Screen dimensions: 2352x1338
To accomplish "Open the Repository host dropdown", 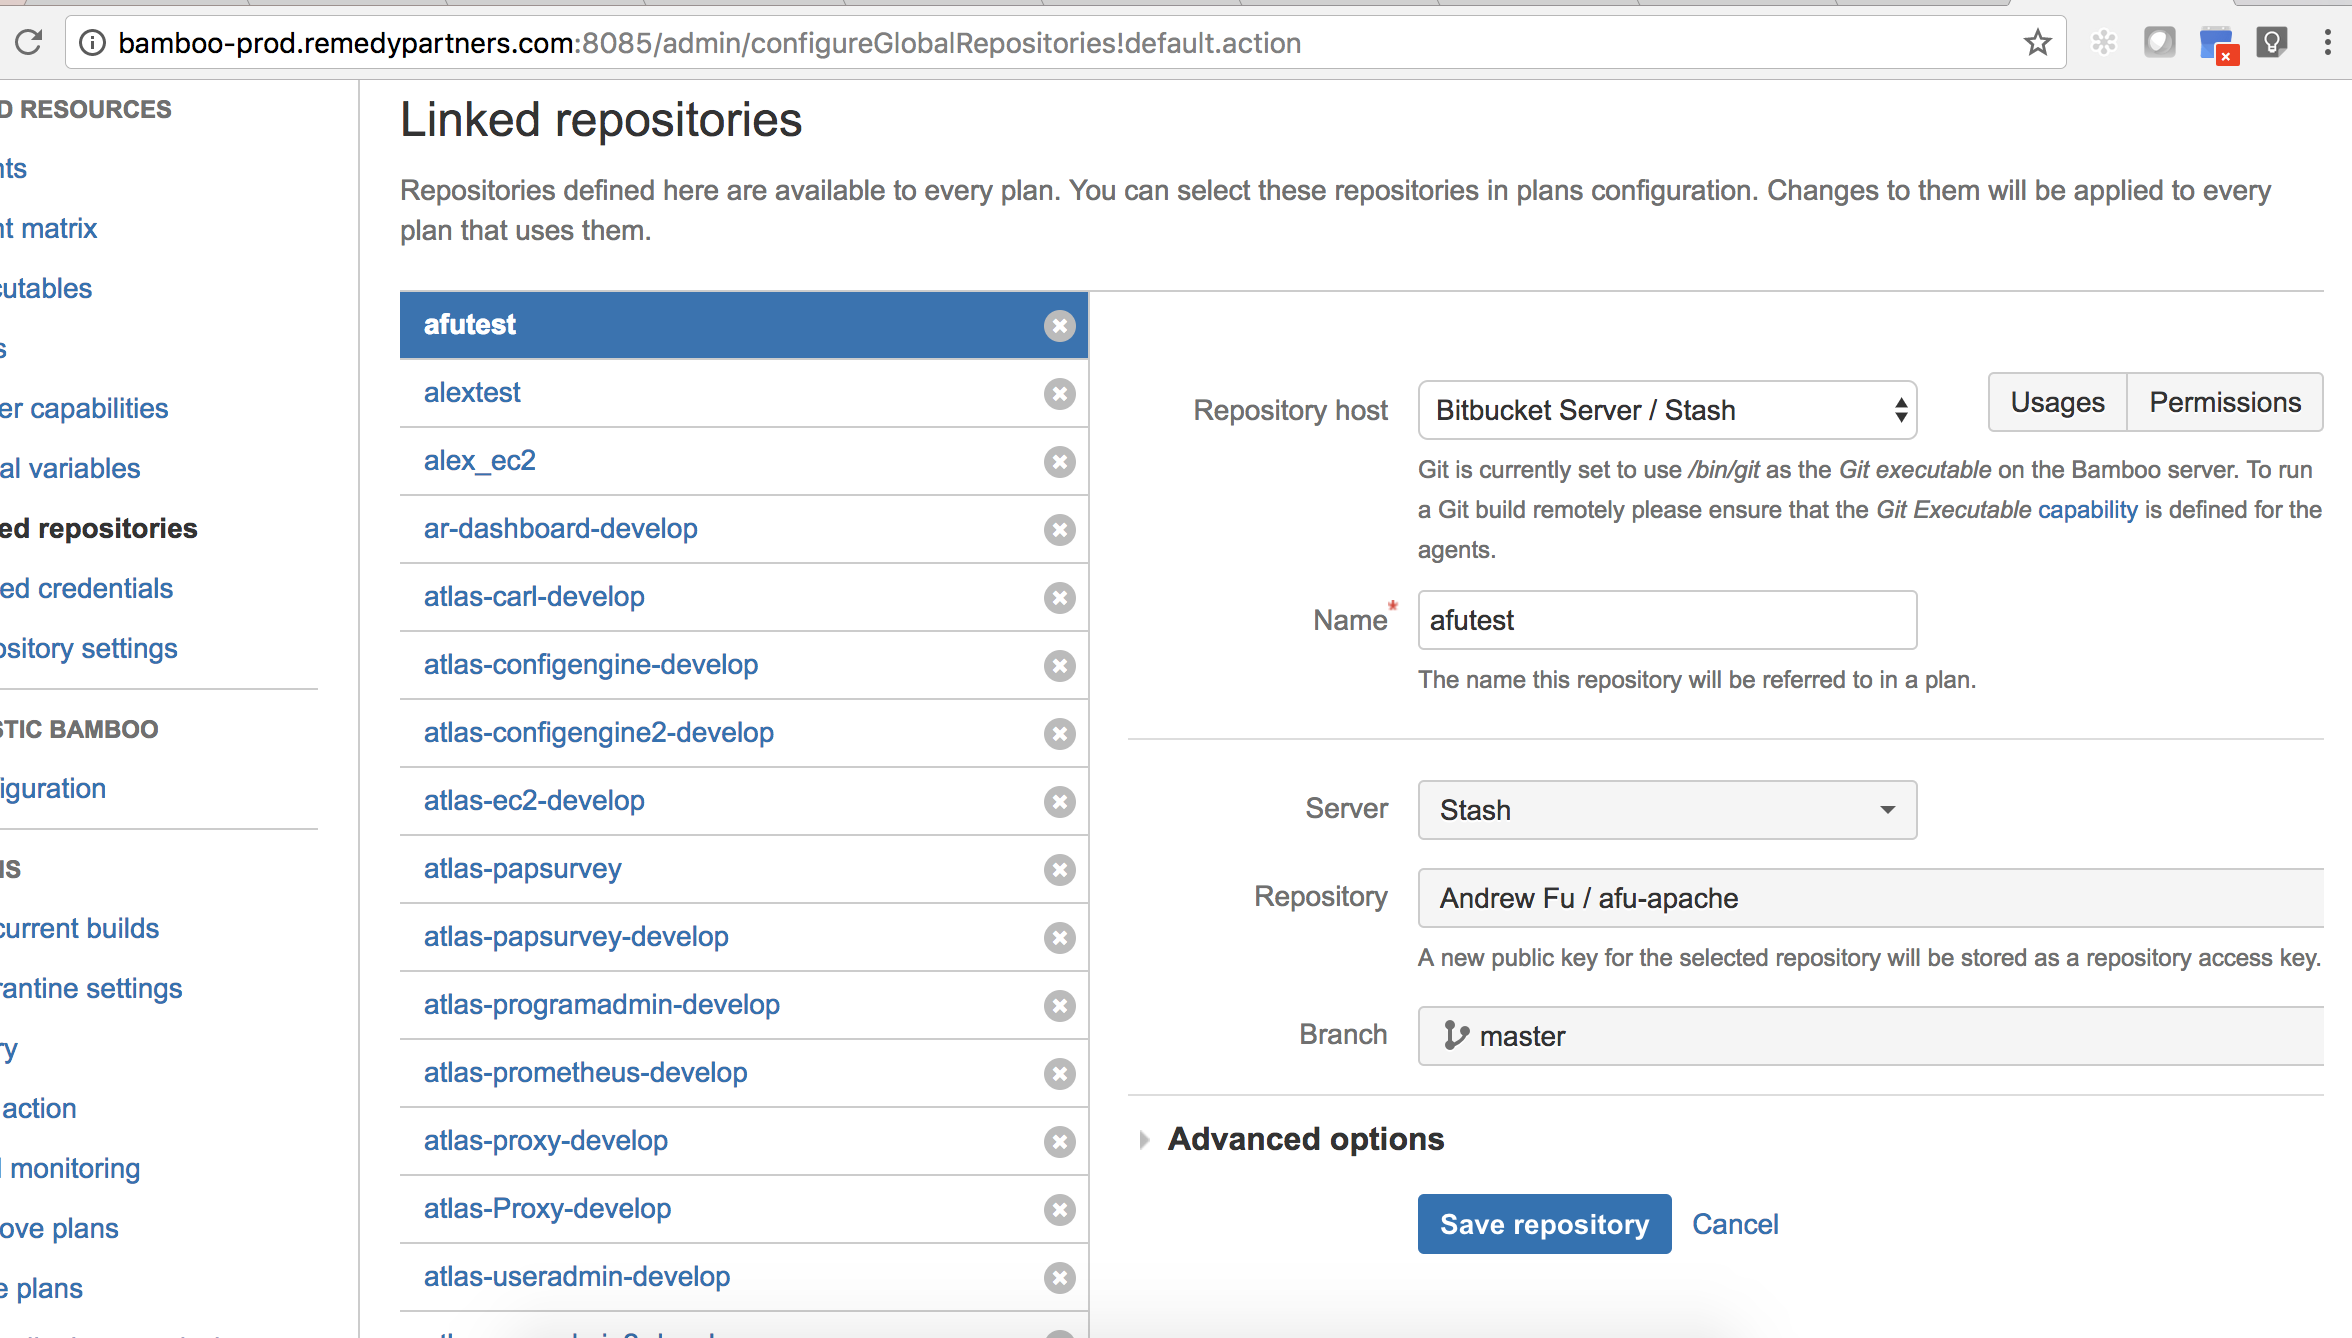I will click(1667, 410).
